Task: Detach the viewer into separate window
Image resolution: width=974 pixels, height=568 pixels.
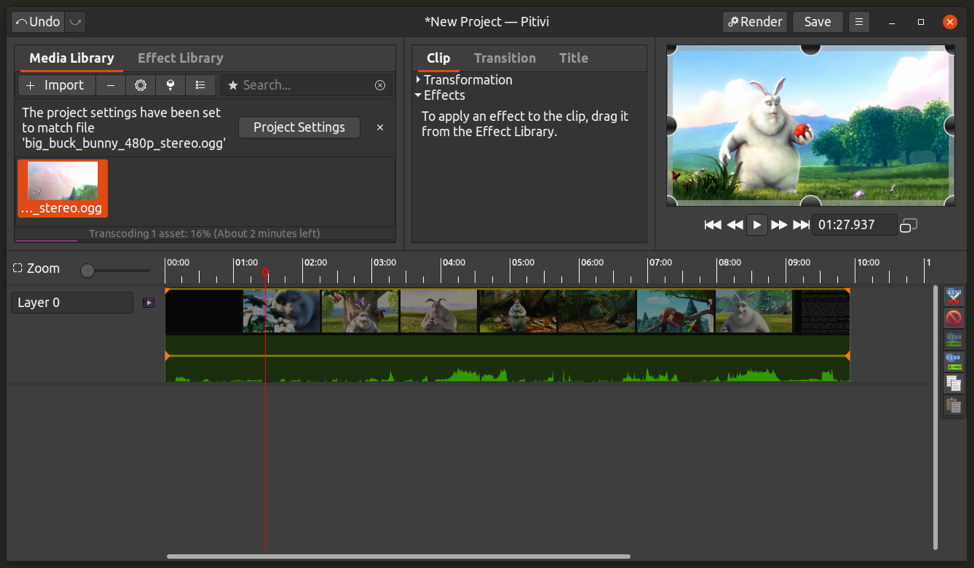Action: (908, 226)
